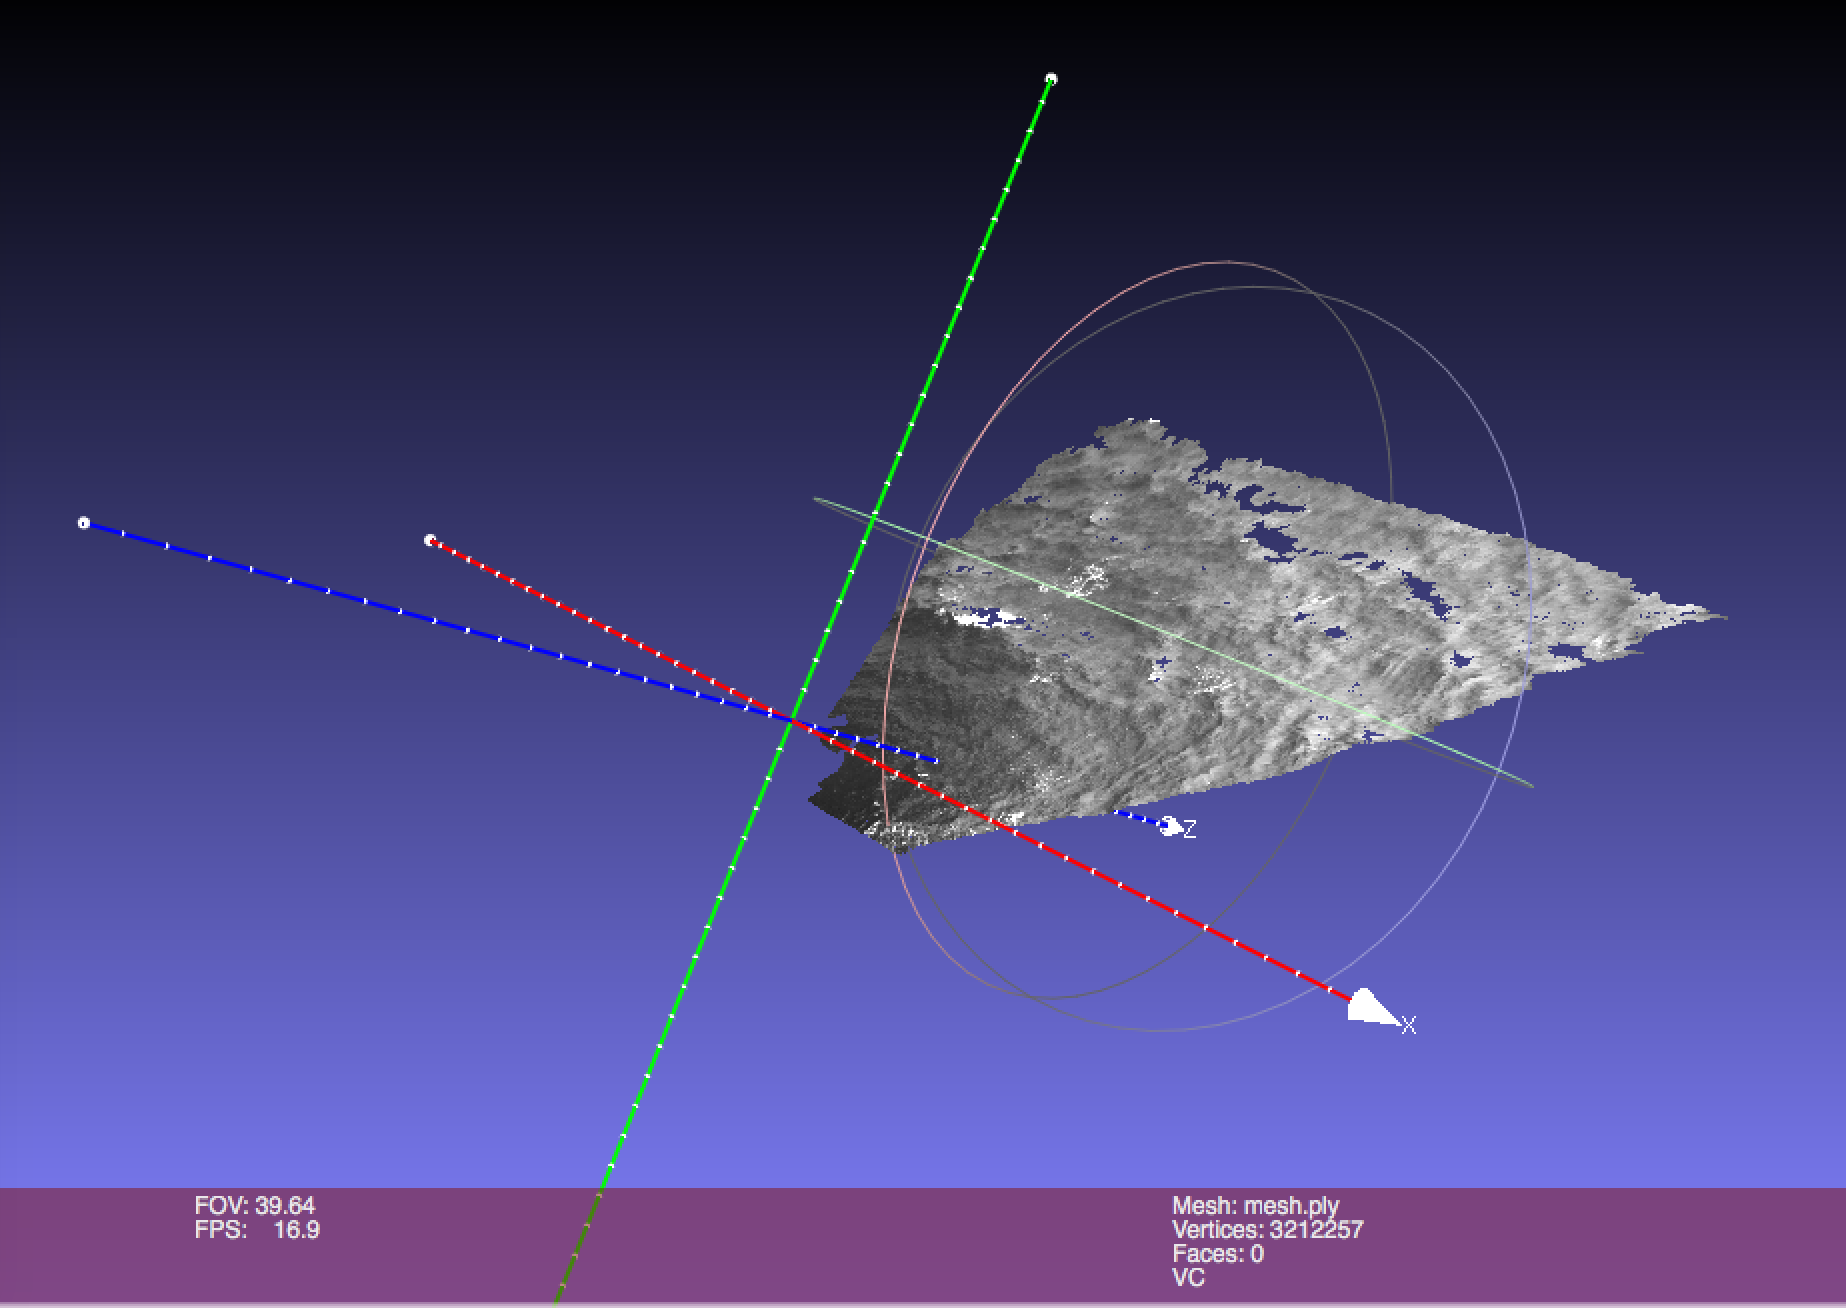The width and height of the screenshot is (1846, 1308).
Task: Click the white arrowhead of the Z axis
Action: (1168, 824)
